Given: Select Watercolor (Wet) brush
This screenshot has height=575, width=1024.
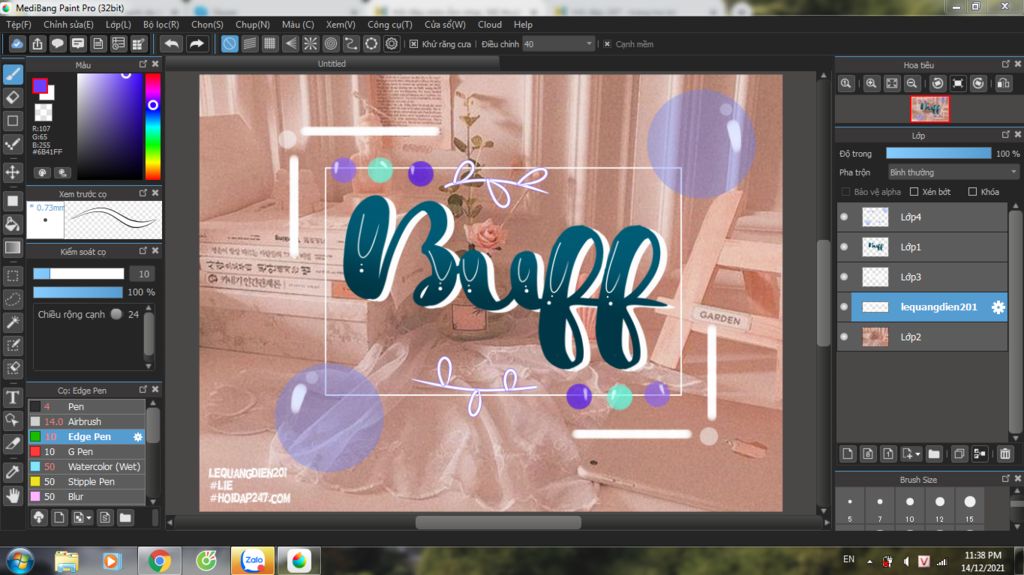Looking at the screenshot, I should pyautogui.click(x=86, y=467).
